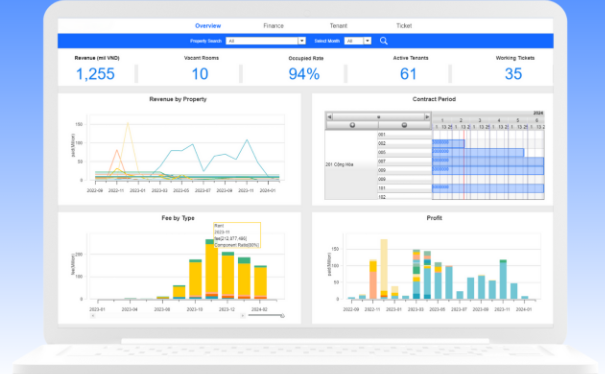The height and width of the screenshot is (374, 606).
Task: Click the magnifier search icon in blue bar
Action: [x=383, y=41]
